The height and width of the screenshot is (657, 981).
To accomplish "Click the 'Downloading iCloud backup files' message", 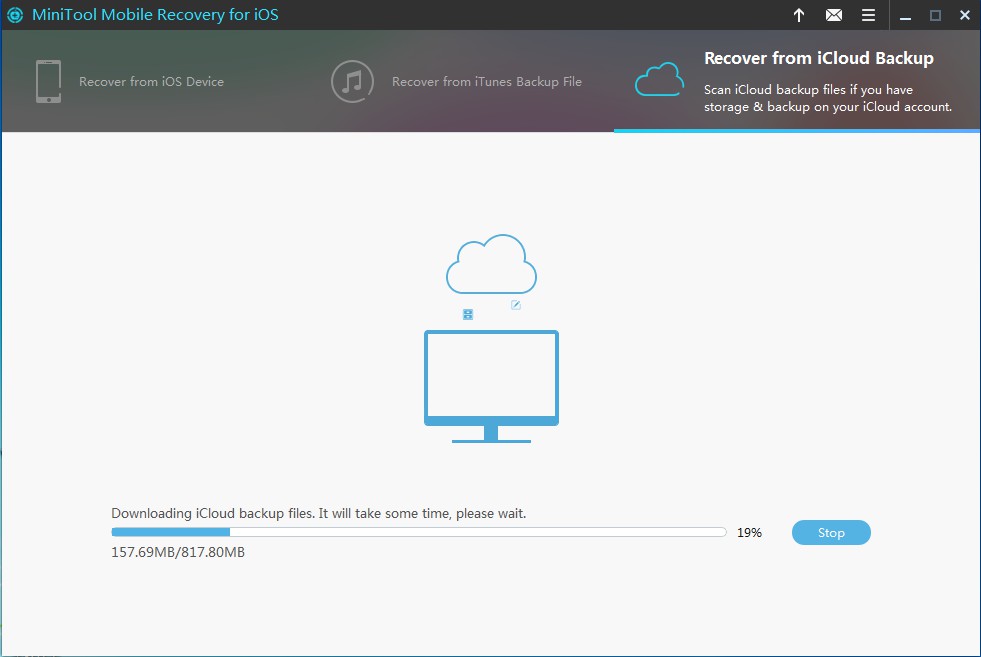I will click(x=318, y=513).
